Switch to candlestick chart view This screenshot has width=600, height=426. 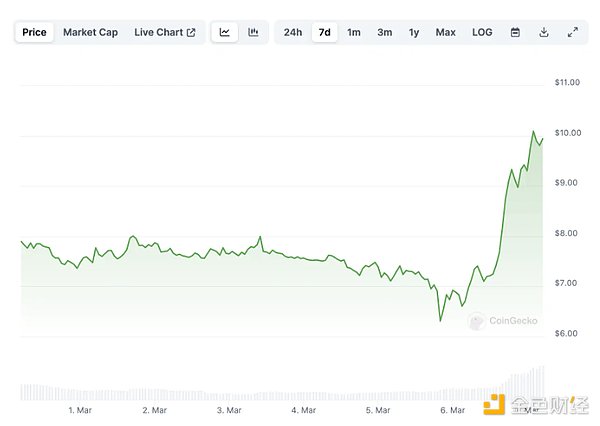(x=254, y=32)
